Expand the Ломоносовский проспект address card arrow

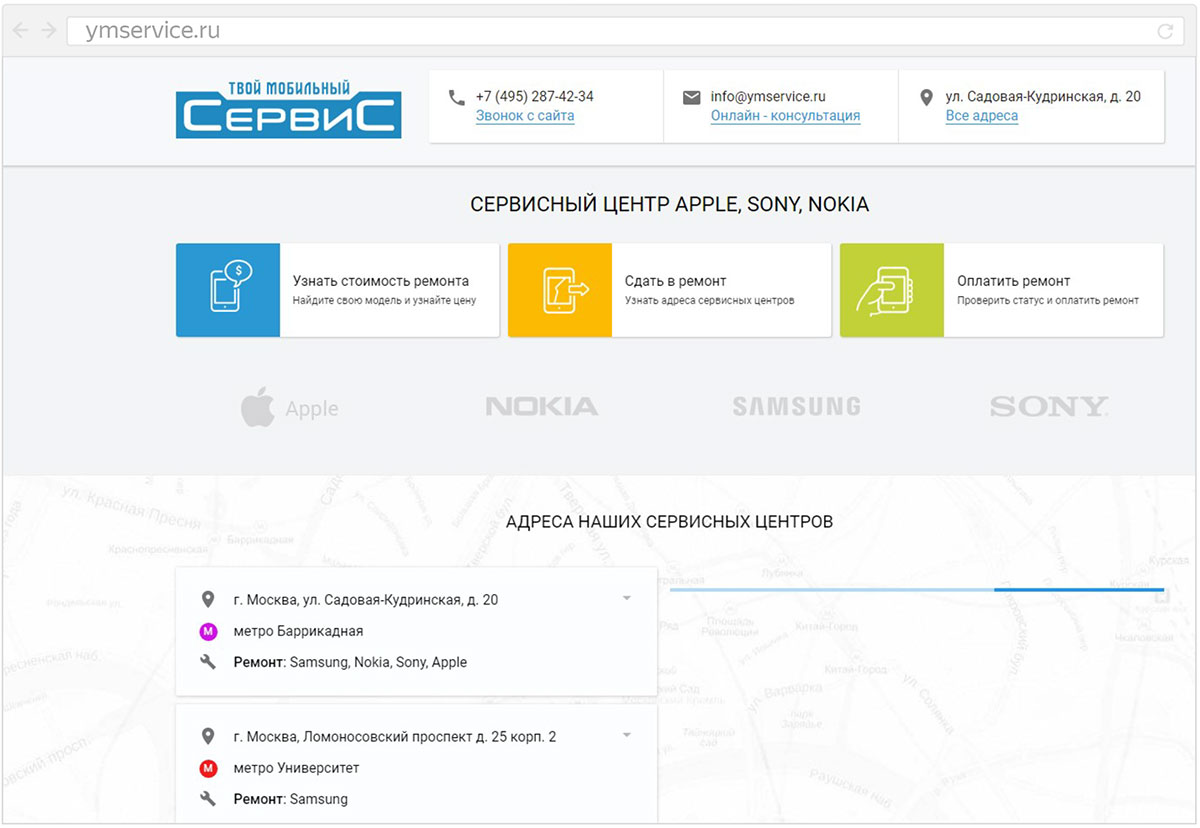(x=627, y=736)
